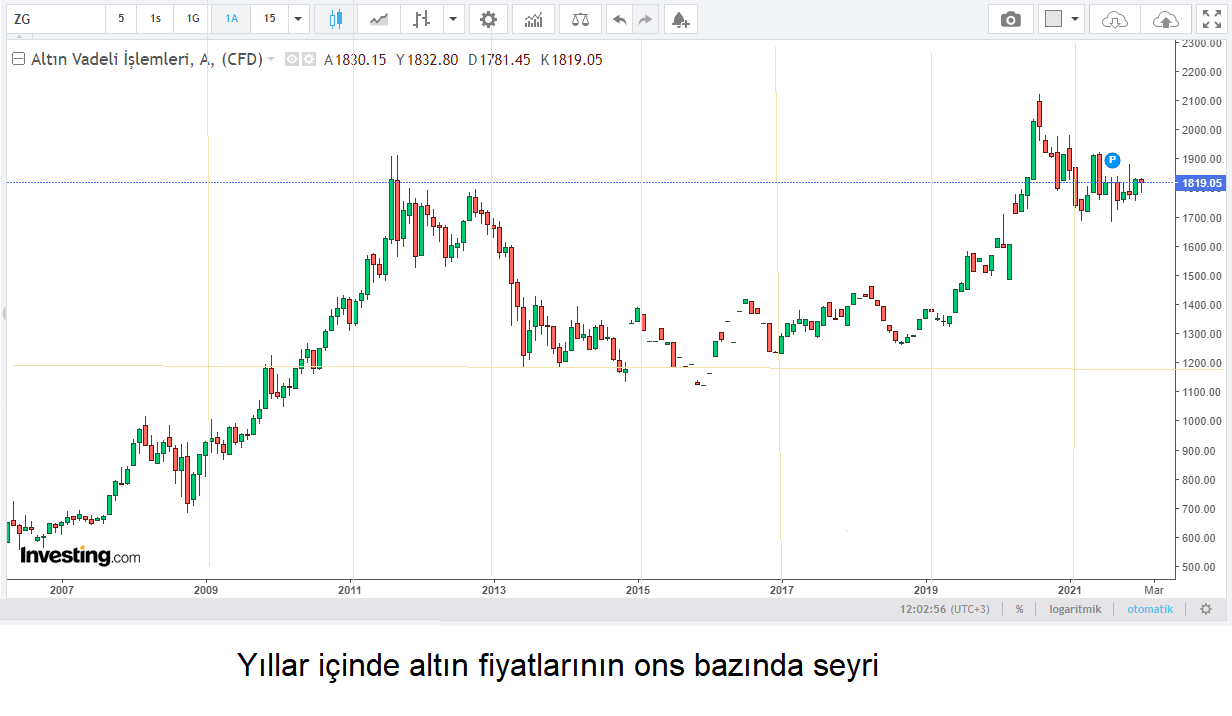Save chart to cloud with upload icon
The height and width of the screenshot is (716, 1232).
[x=1163, y=18]
